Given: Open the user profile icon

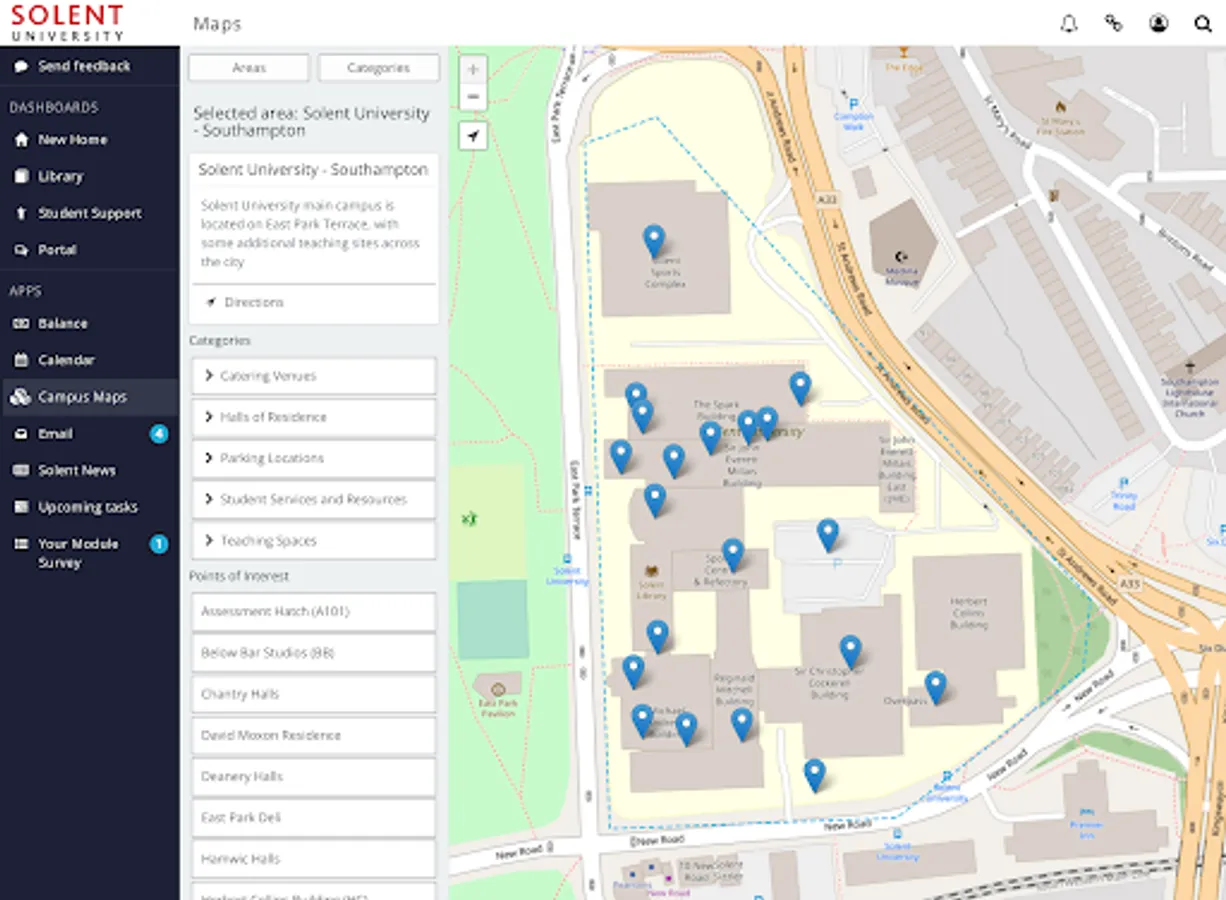Looking at the screenshot, I should click(x=1158, y=23).
